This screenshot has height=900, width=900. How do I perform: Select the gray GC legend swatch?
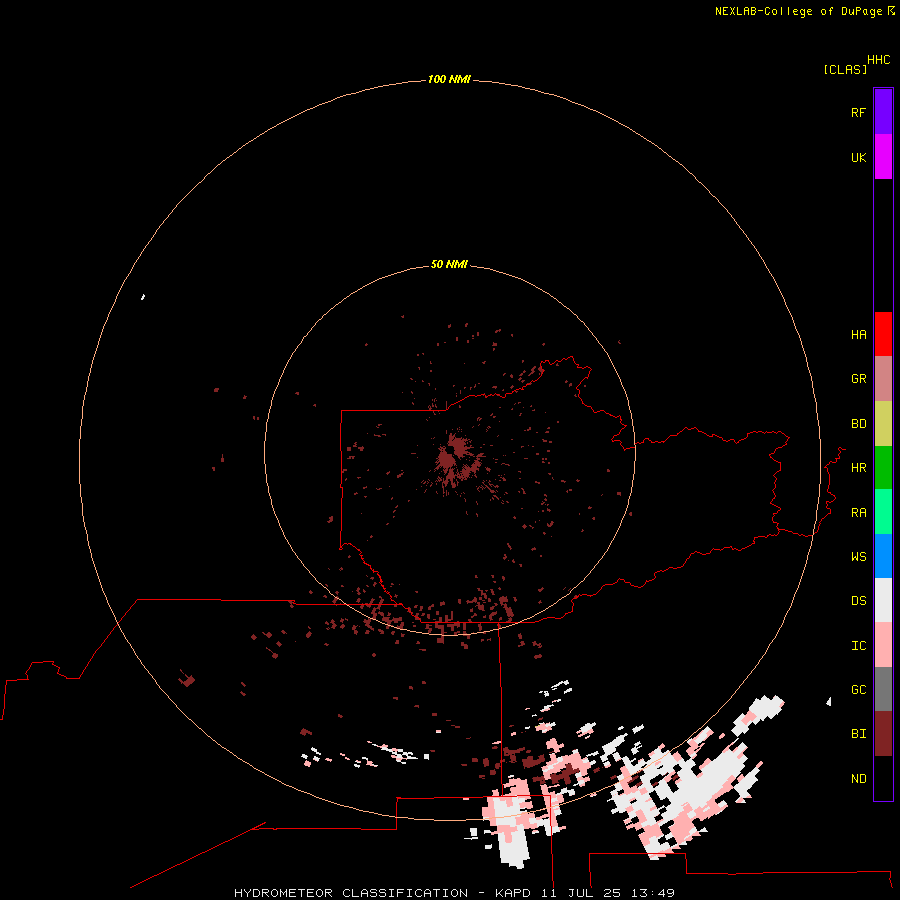pos(883,689)
